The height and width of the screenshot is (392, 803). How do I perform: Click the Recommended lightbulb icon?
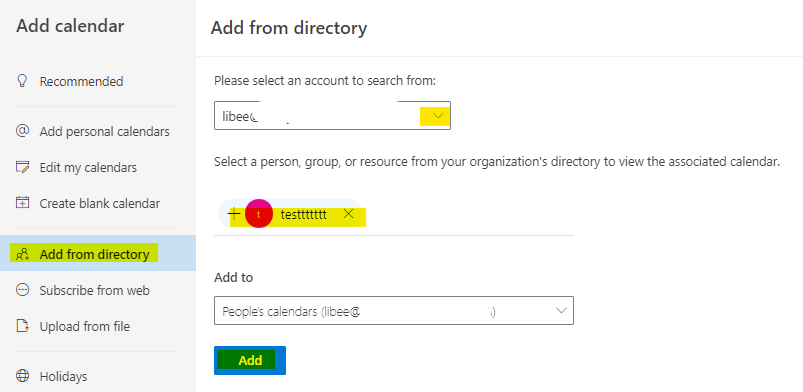(x=23, y=81)
